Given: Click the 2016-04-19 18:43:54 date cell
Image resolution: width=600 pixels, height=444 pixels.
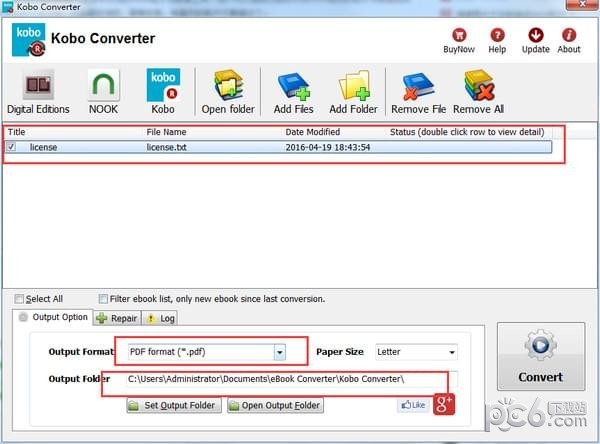Looking at the screenshot, I should [x=328, y=147].
